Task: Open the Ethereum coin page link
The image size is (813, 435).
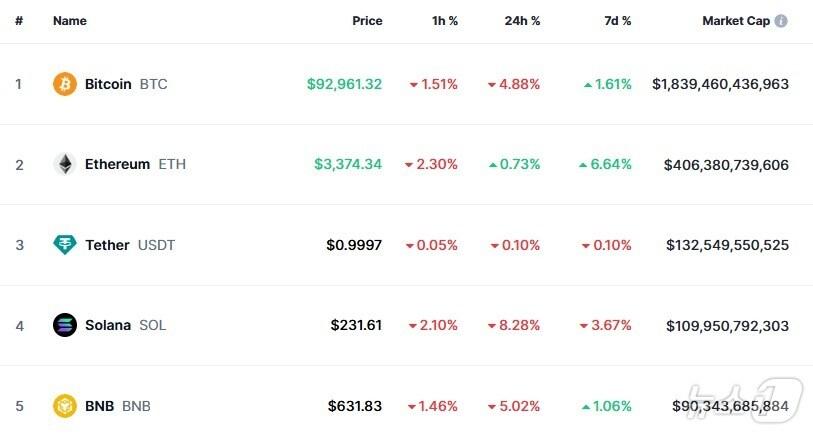Action: [x=117, y=164]
